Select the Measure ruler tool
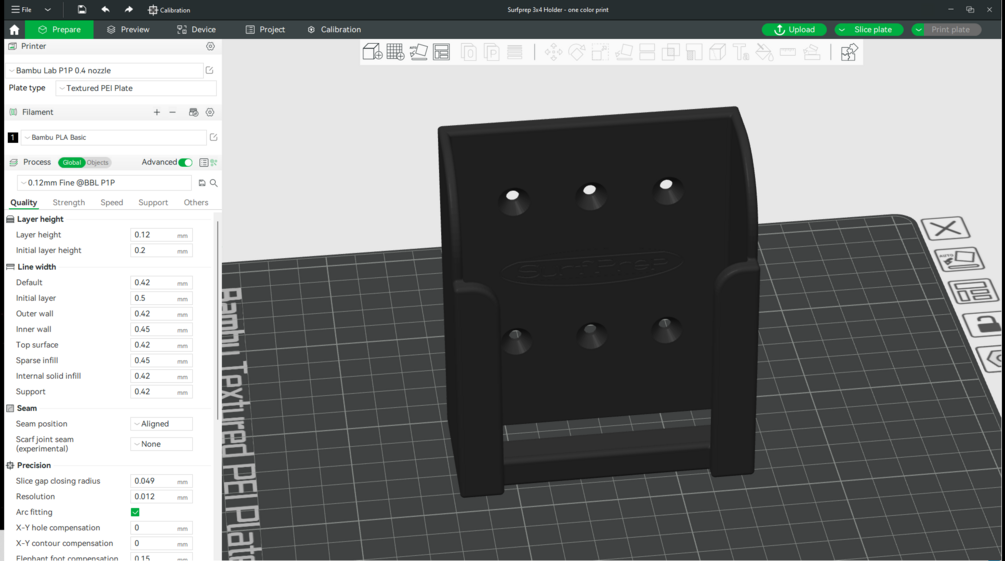 (788, 52)
